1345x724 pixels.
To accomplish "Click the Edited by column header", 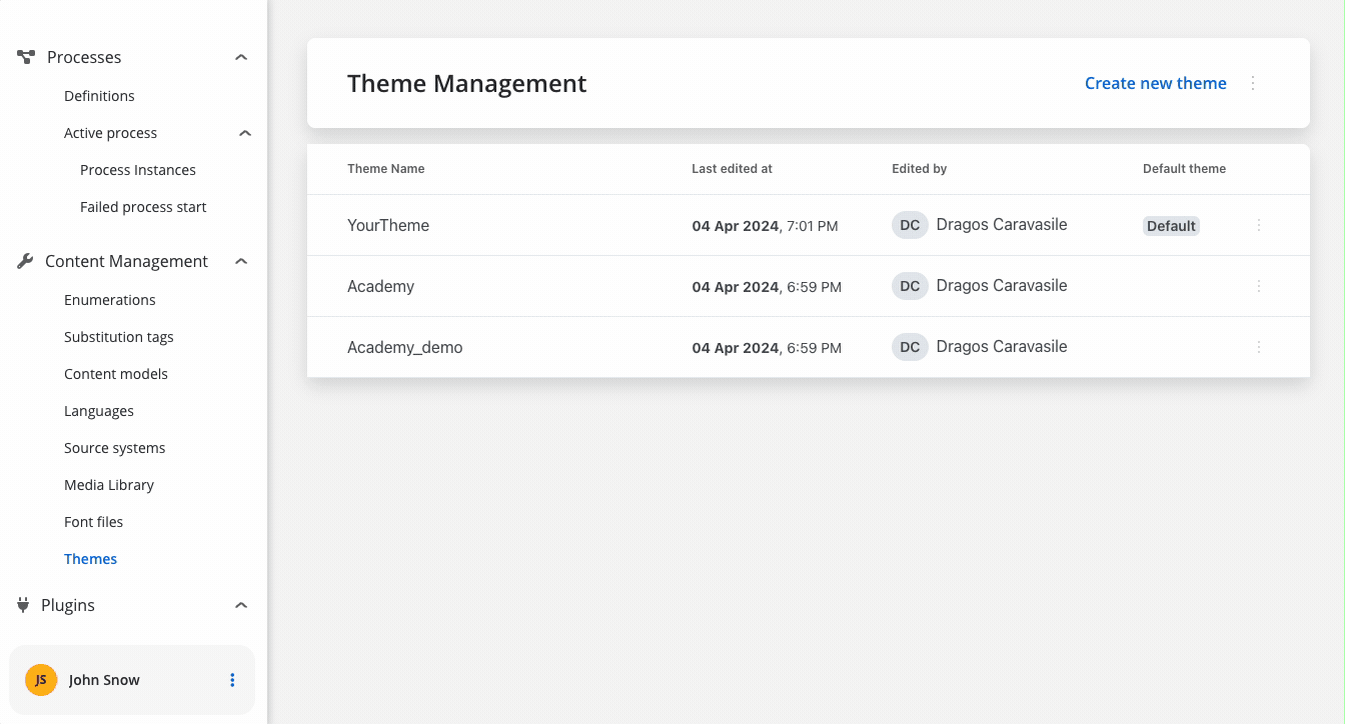I will pos(919,169).
